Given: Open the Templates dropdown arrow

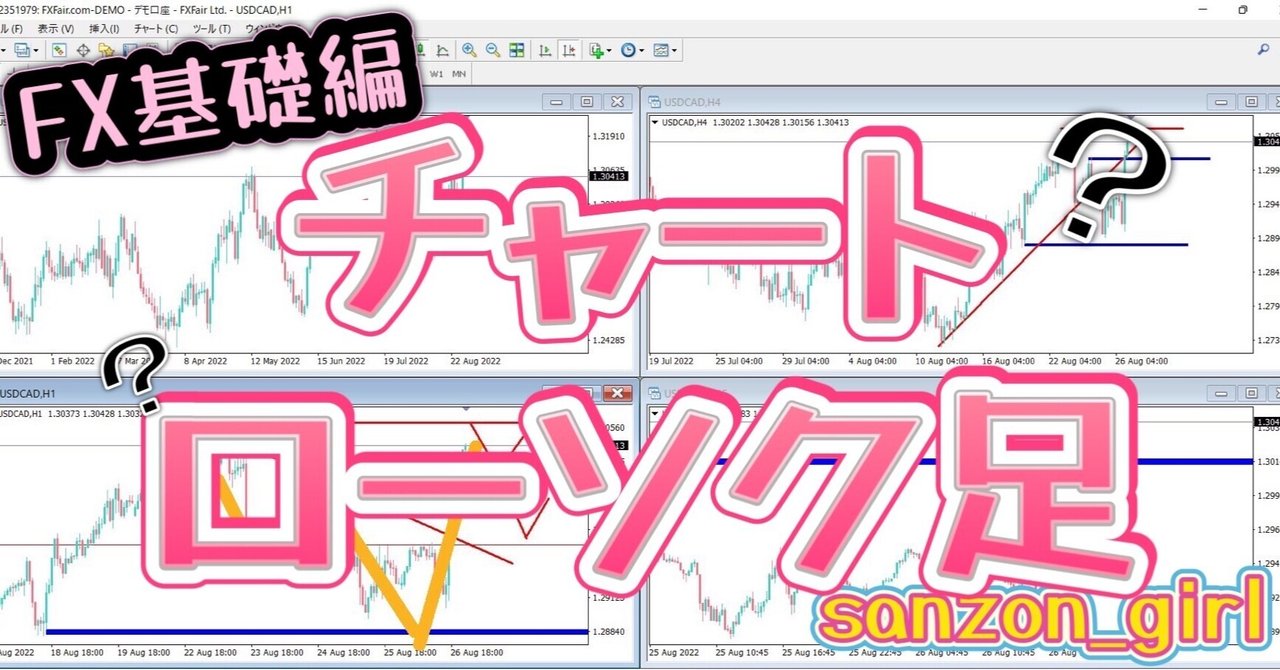Looking at the screenshot, I should (x=676, y=50).
